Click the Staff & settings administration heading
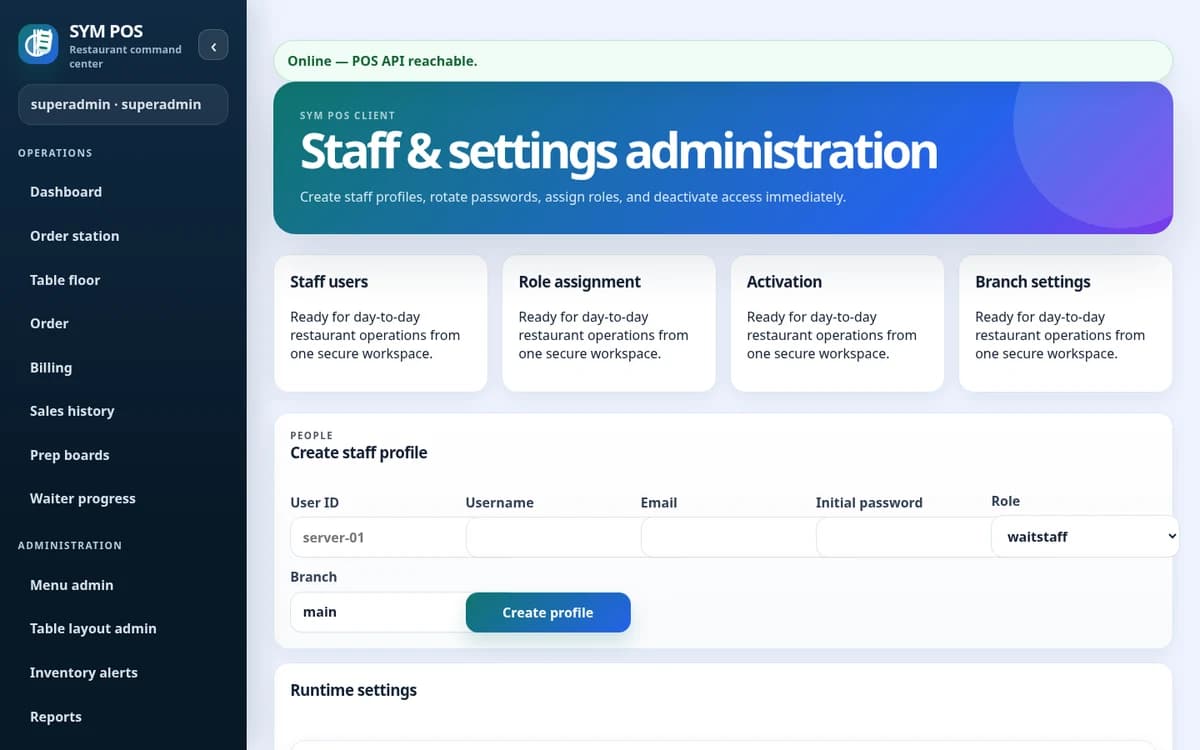This screenshot has width=1200, height=750. [618, 152]
